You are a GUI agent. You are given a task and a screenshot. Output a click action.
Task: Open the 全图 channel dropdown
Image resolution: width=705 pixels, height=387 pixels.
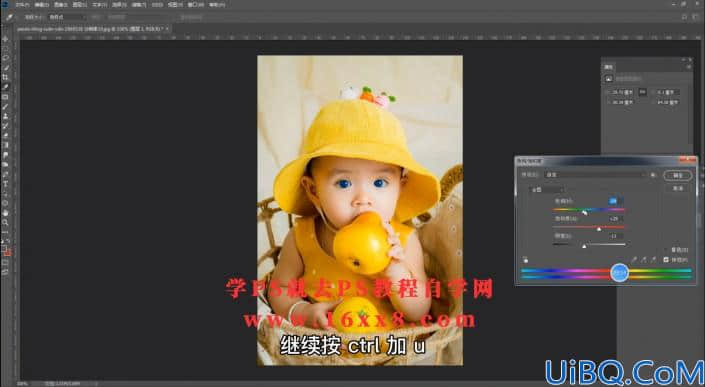547,190
